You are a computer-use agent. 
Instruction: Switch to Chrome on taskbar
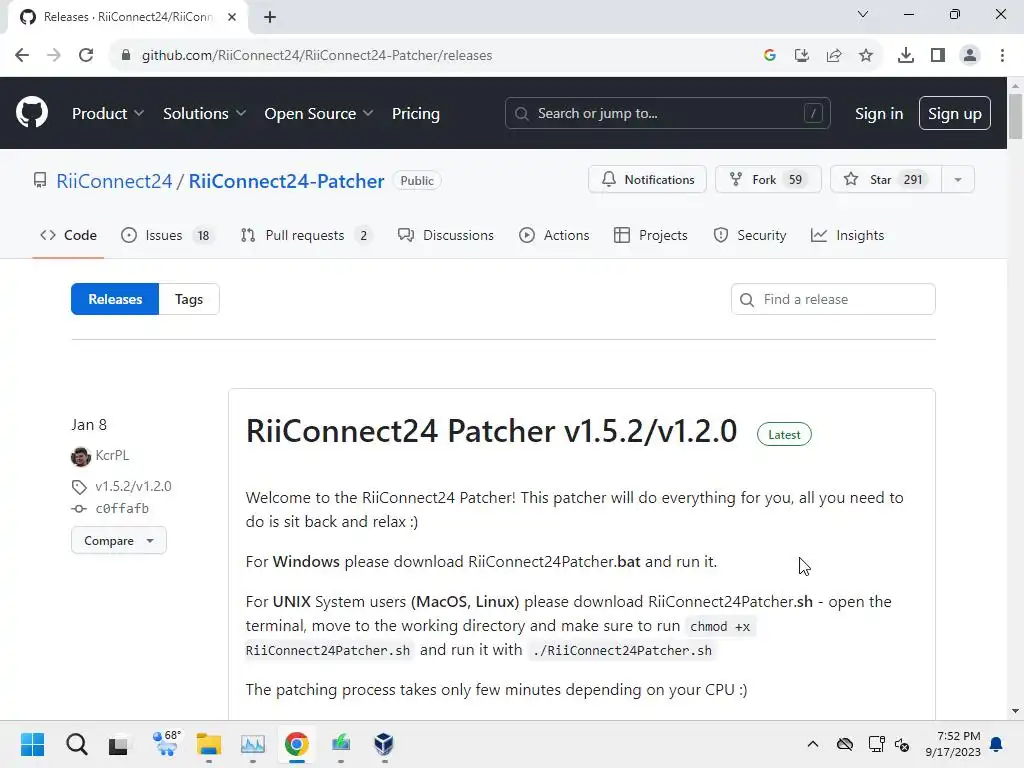pos(296,744)
